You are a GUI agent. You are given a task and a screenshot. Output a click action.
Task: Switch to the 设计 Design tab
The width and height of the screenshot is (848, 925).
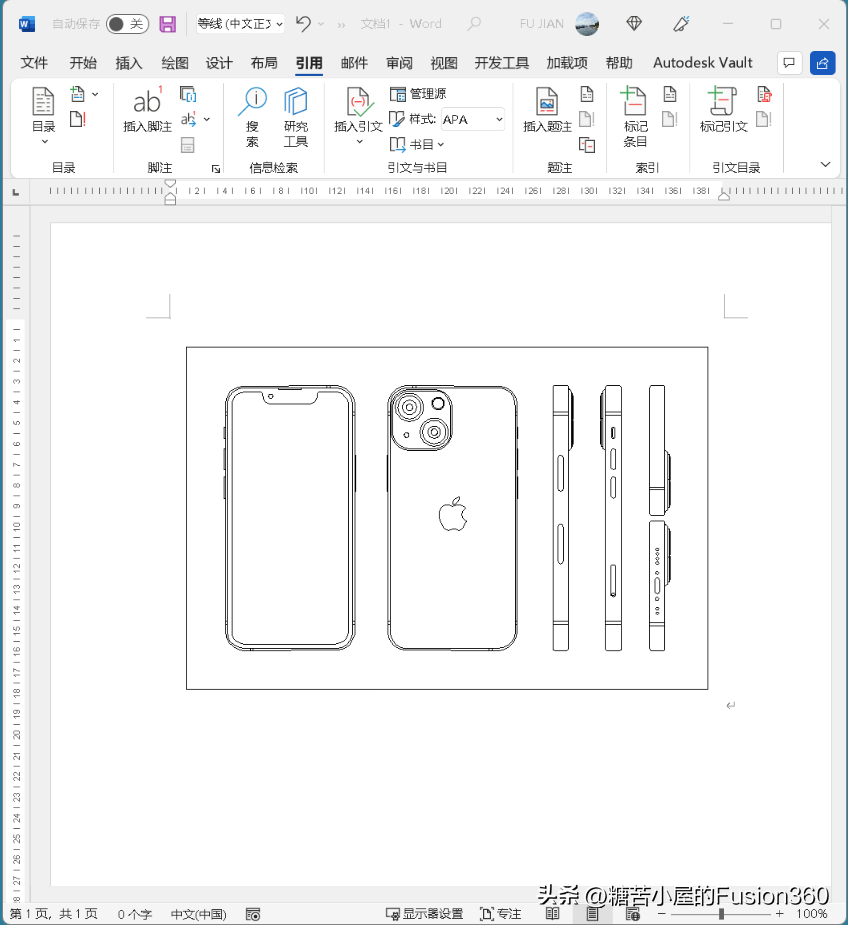click(219, 63)
